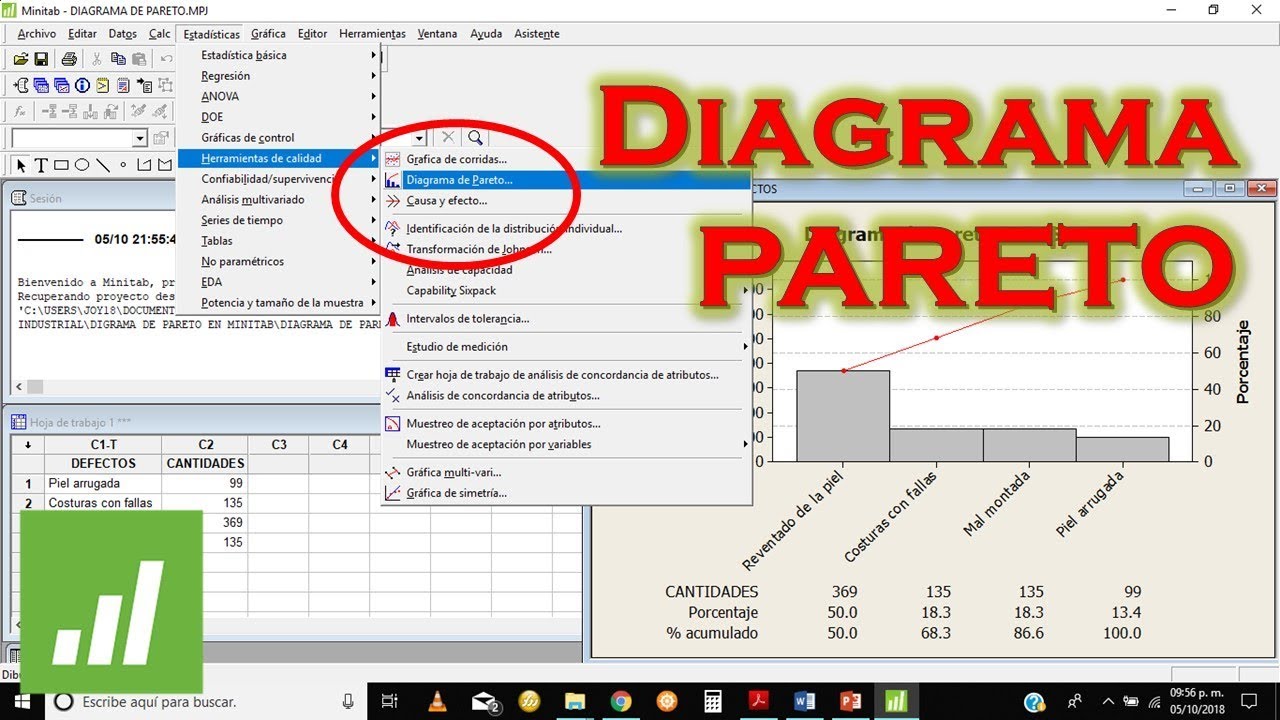Click the ReportPad toolbar icon
Viewport: 1280px width, 720px height.
123,85
